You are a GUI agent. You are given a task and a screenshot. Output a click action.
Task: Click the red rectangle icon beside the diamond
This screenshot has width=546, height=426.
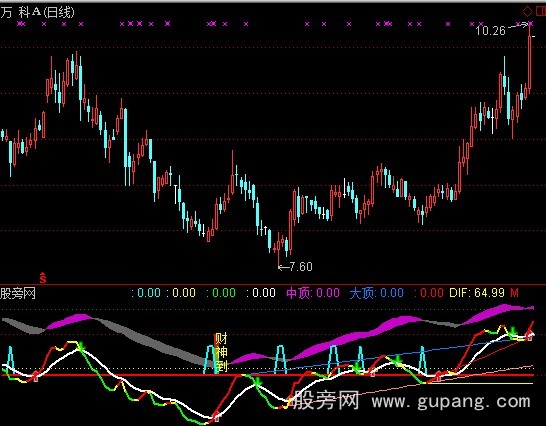pos(541,11)
